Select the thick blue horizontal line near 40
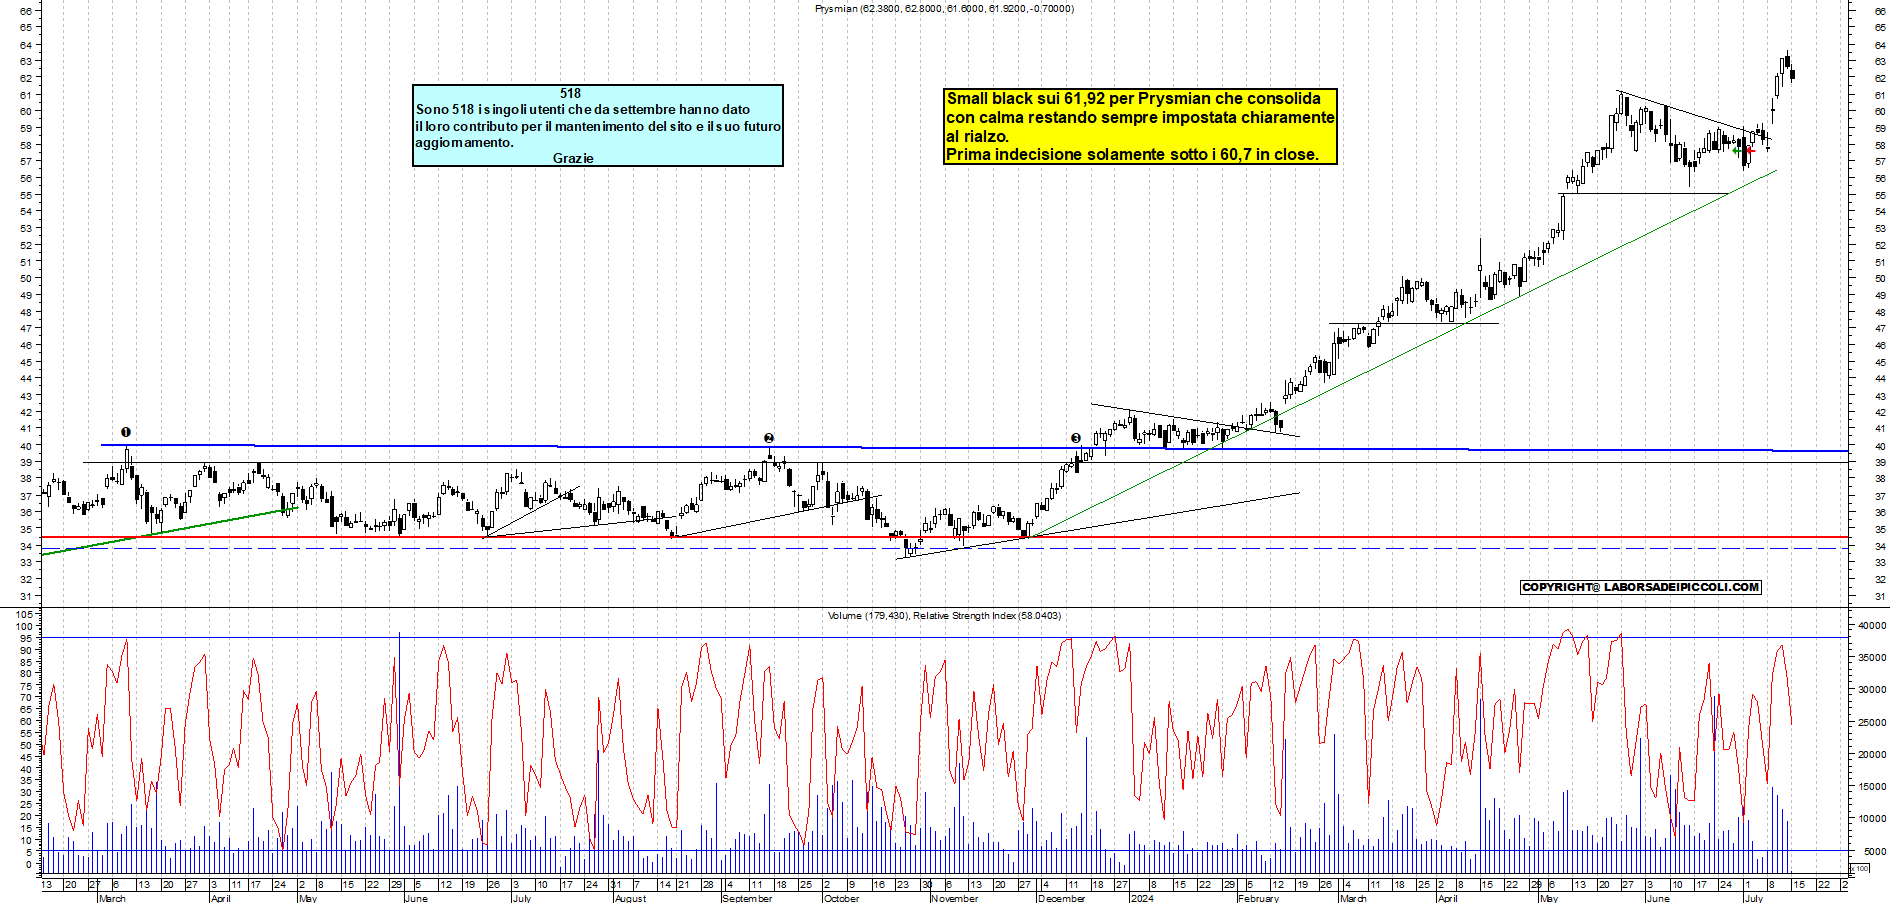This screenshot has height=903, width=1890. click(x=975, y=448)
